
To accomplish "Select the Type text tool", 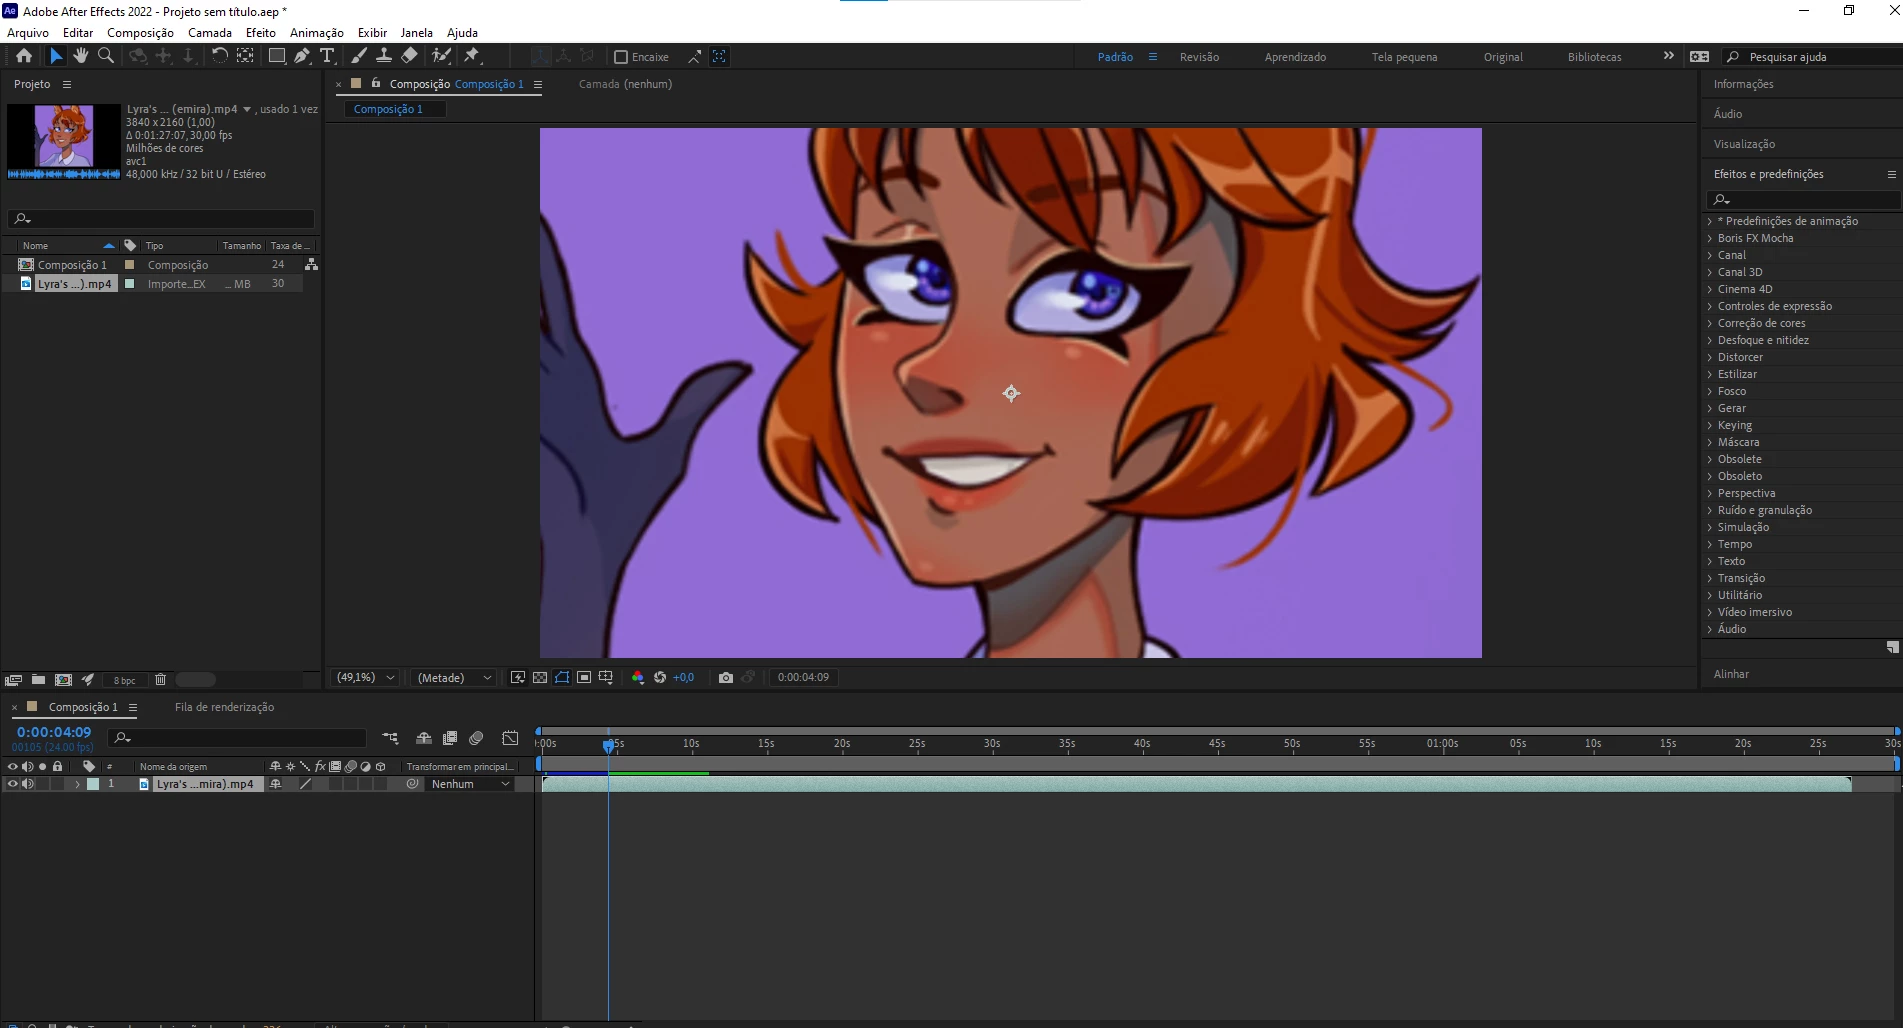I will pos(327,56).
